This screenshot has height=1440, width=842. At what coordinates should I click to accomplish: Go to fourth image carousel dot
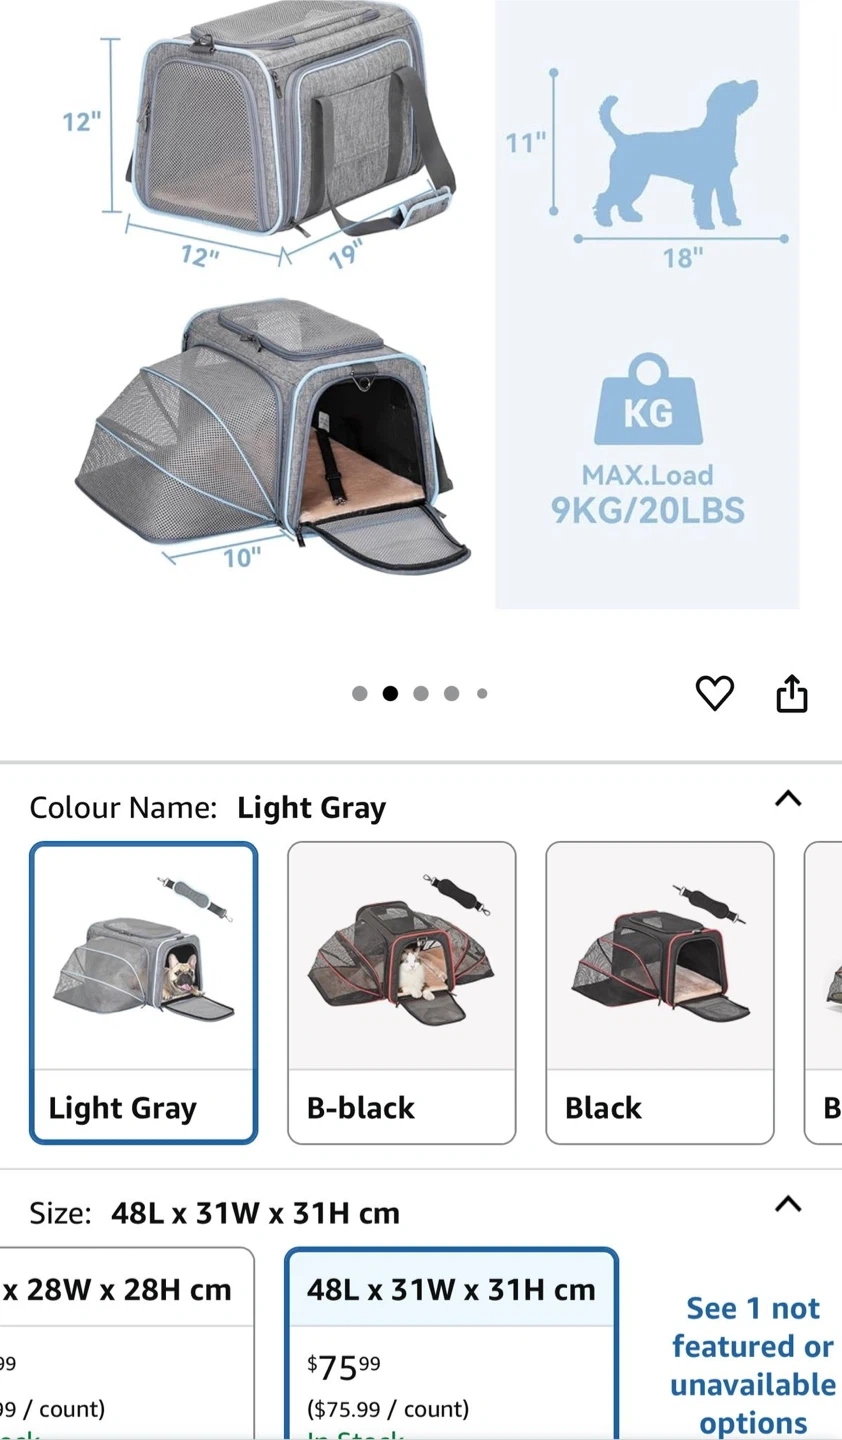tap(452, 693)
